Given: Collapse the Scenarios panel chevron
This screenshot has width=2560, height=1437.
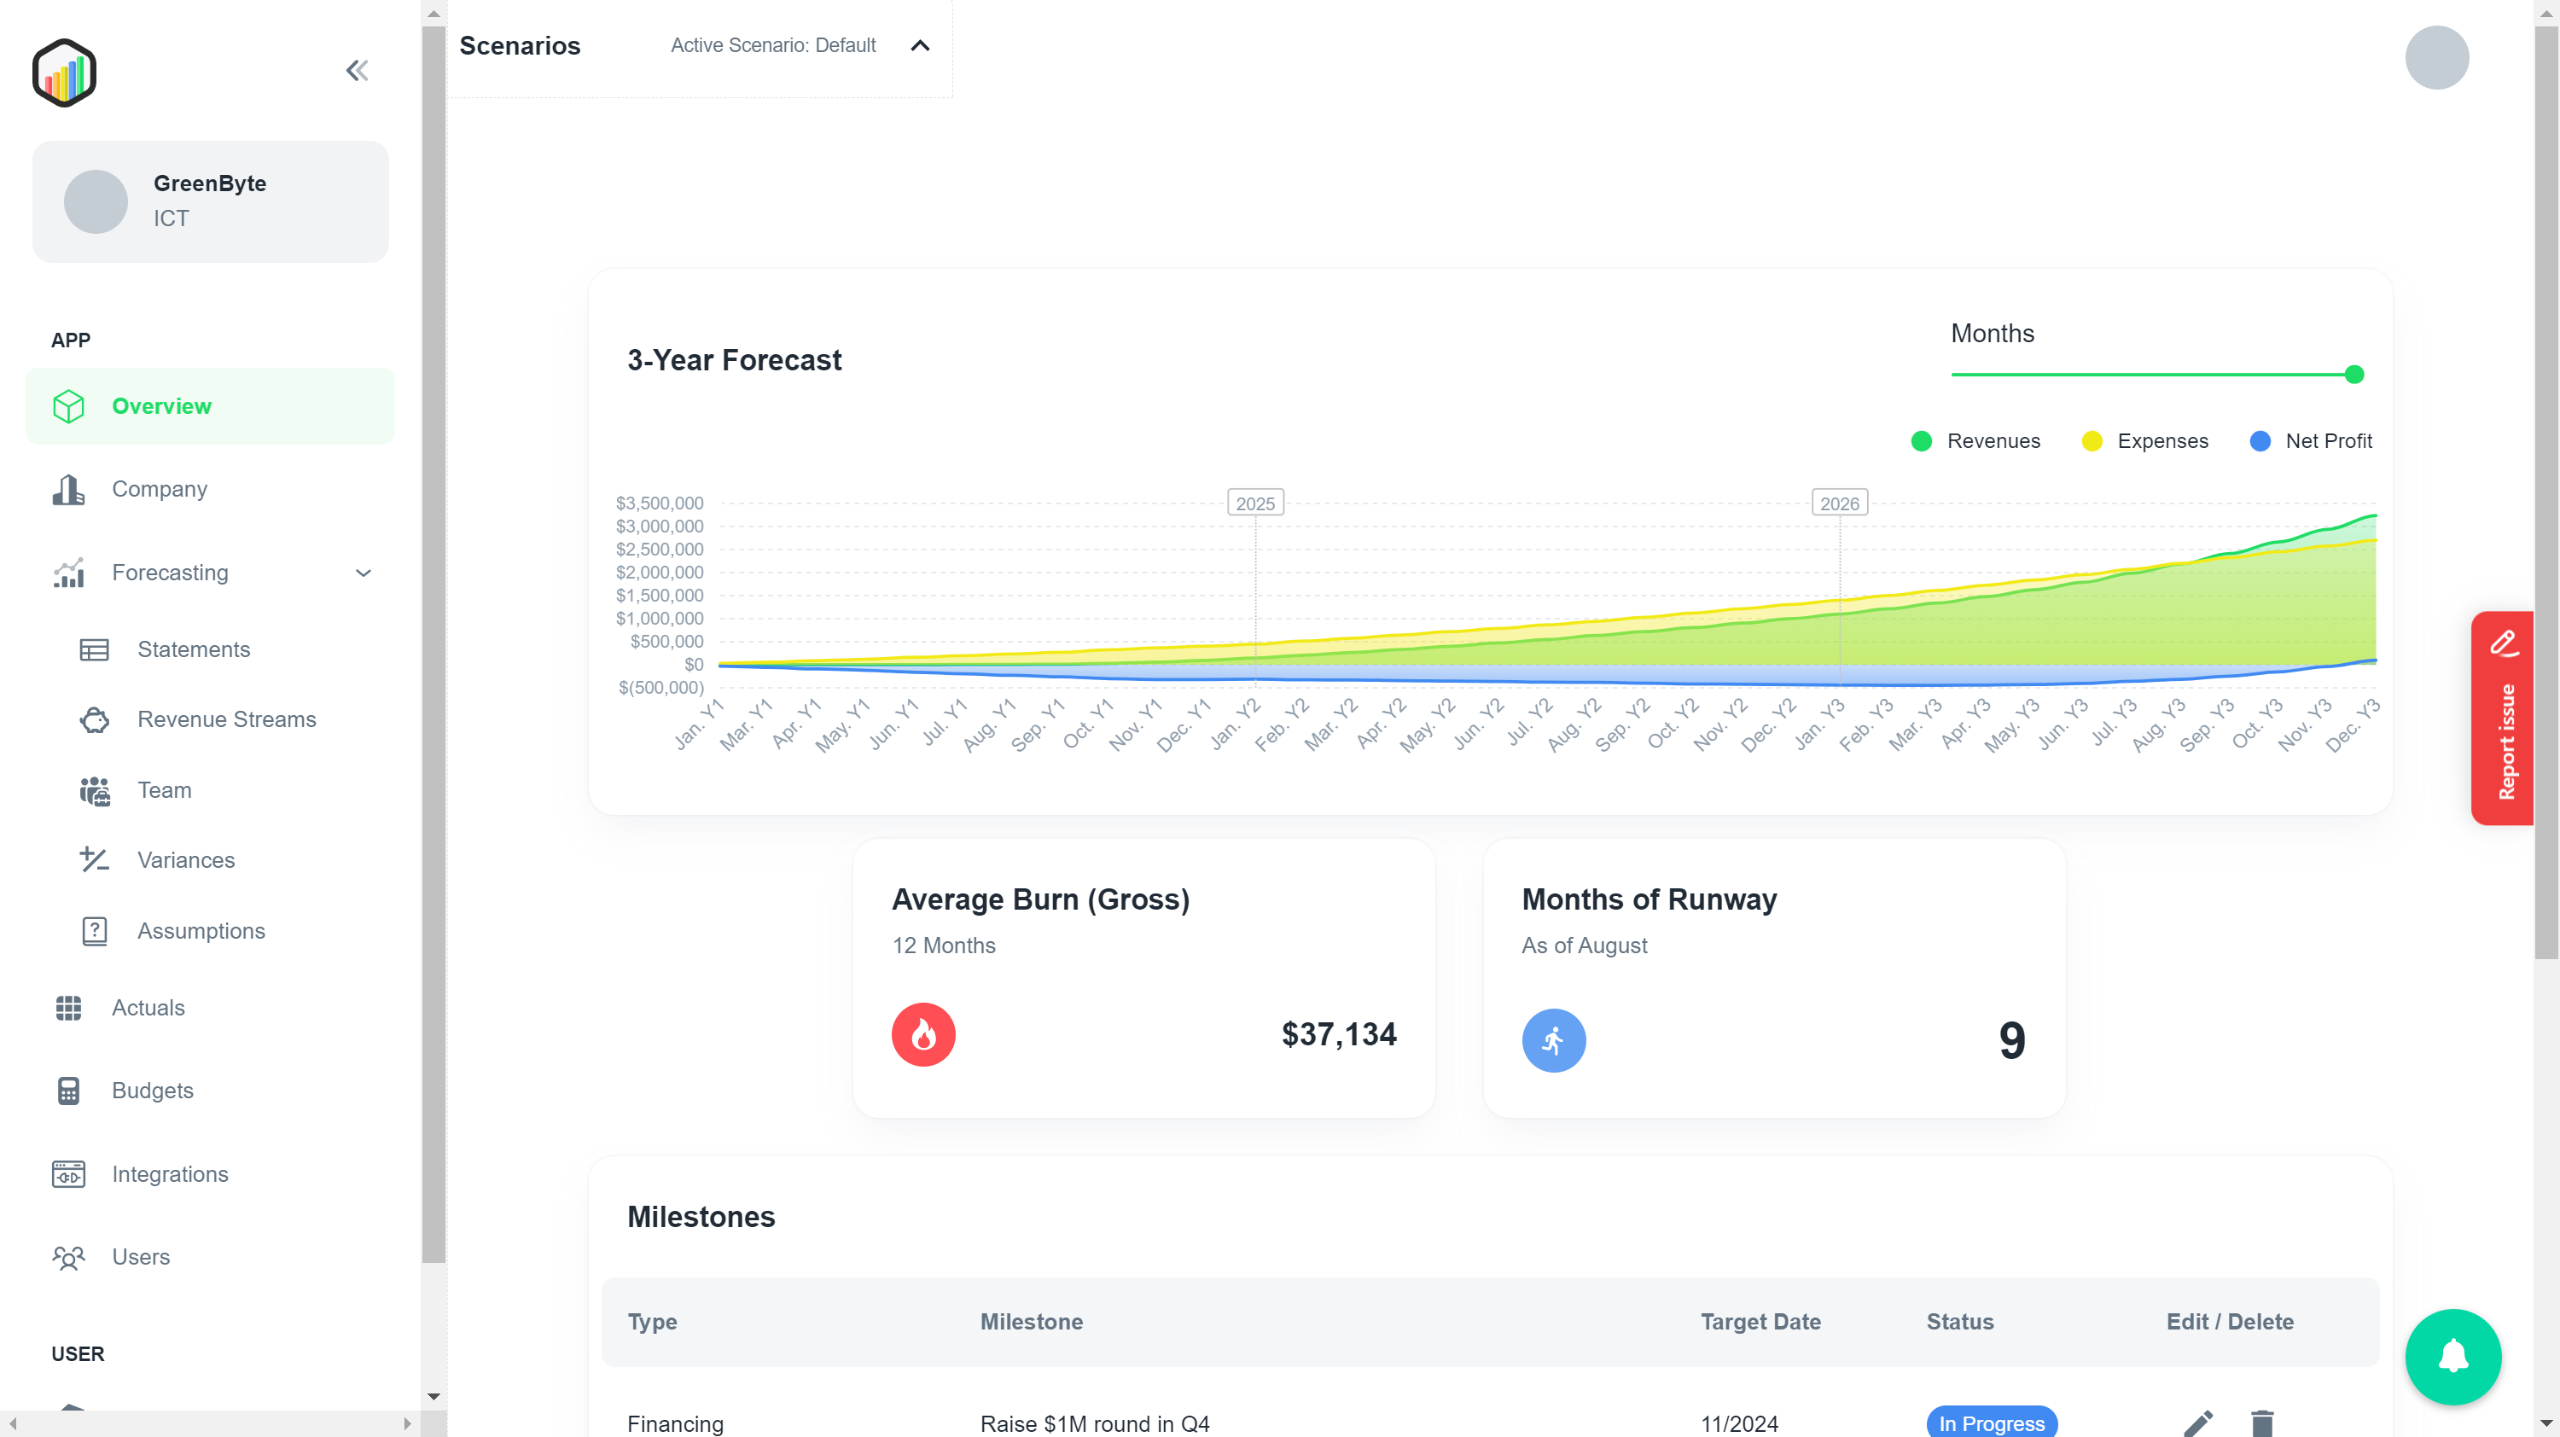Looking at the screenshot, I should [x=920, y=46].
